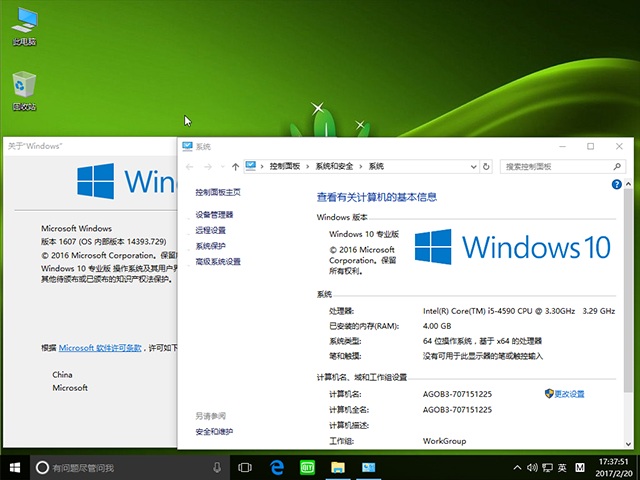Open the This PC desktop icon
Screen dimensions: 640x480
click(24, 26)
